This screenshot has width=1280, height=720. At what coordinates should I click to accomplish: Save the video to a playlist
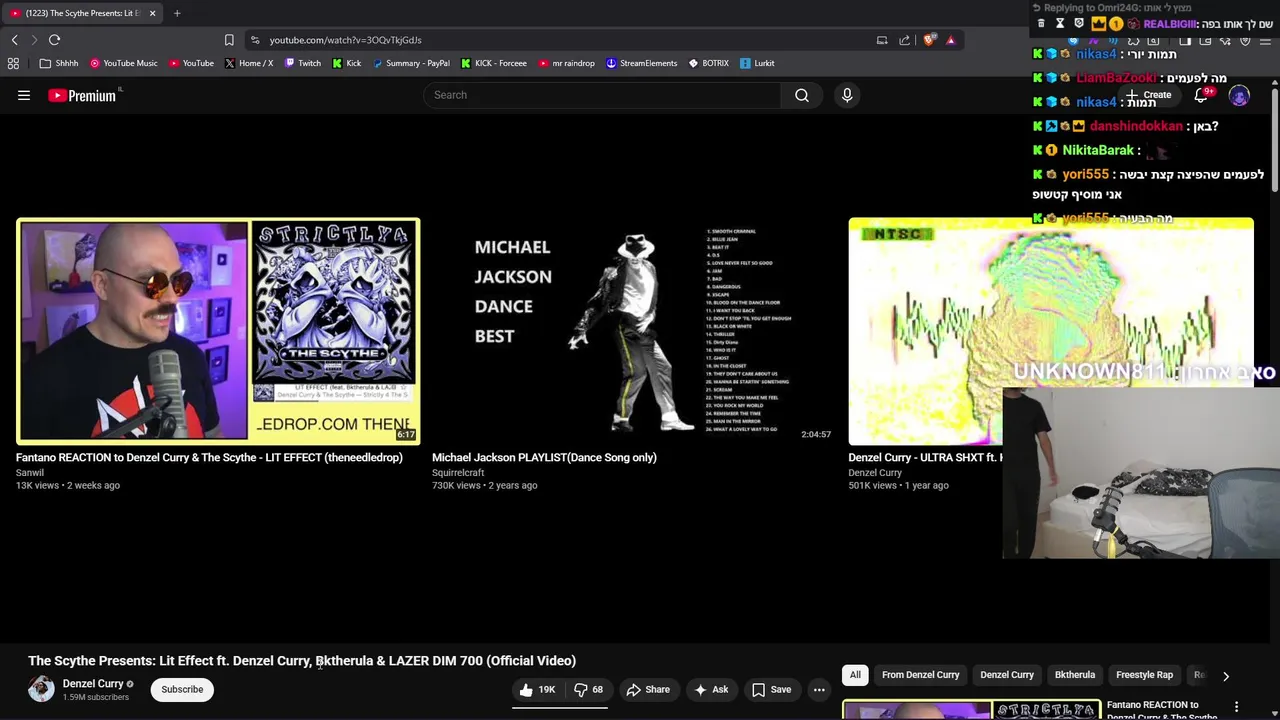click(x=771, y=689)
